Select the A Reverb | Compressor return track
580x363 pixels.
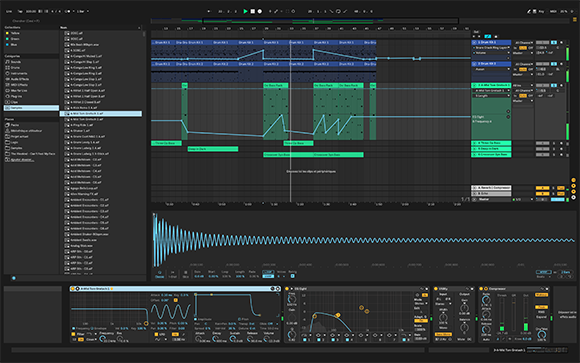click(x=491, y=188)
